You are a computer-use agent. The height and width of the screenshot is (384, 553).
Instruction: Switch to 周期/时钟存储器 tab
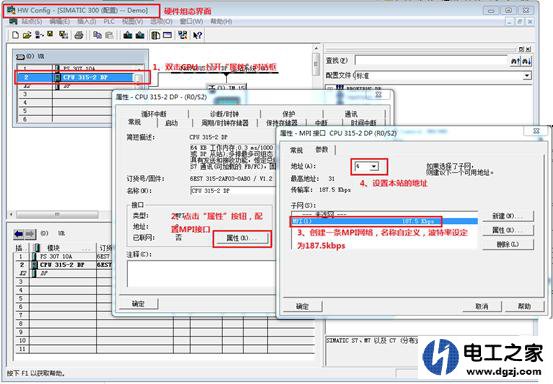[225, 123]
